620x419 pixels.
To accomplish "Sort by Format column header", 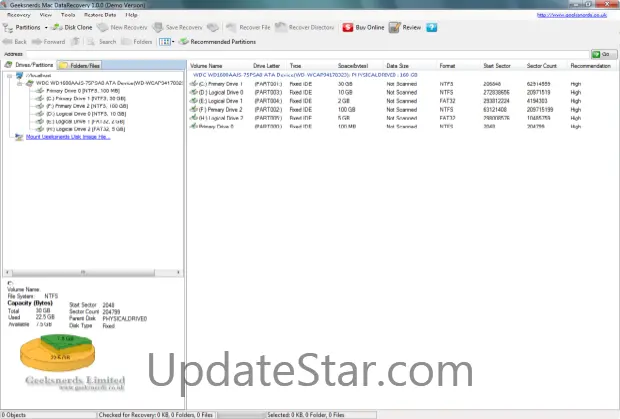I will pos(447,66).
